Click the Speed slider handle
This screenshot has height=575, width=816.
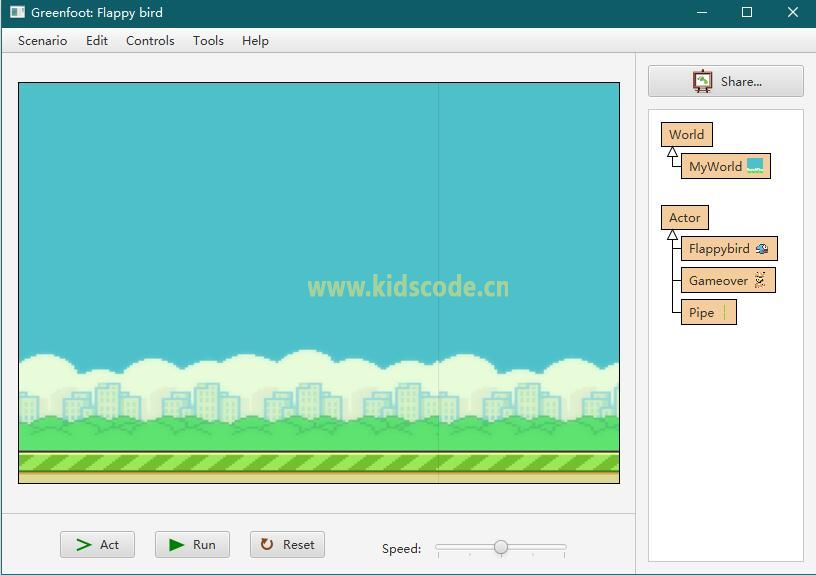click(x=501, y=547)
